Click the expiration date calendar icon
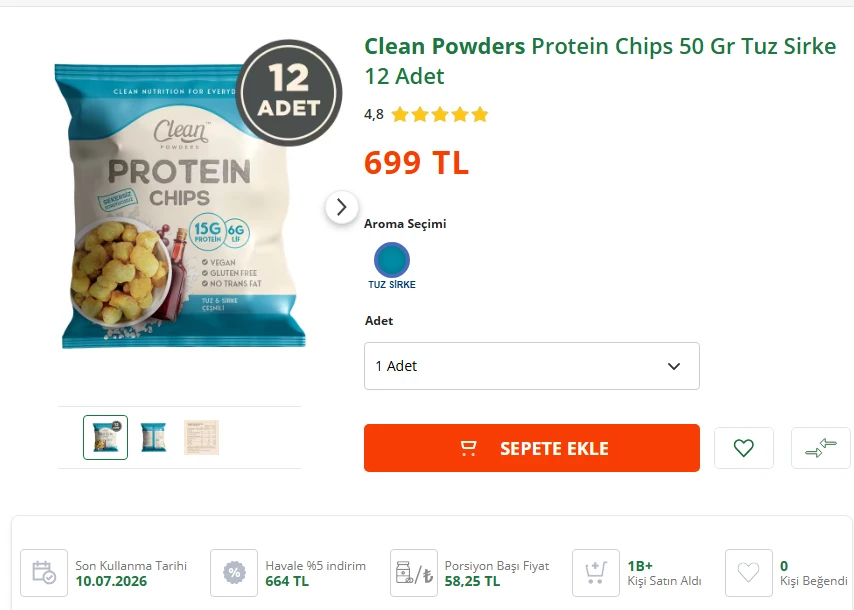The width and height of the screenshot is (854, 610). pyautogui.click(x=42, y=572)
